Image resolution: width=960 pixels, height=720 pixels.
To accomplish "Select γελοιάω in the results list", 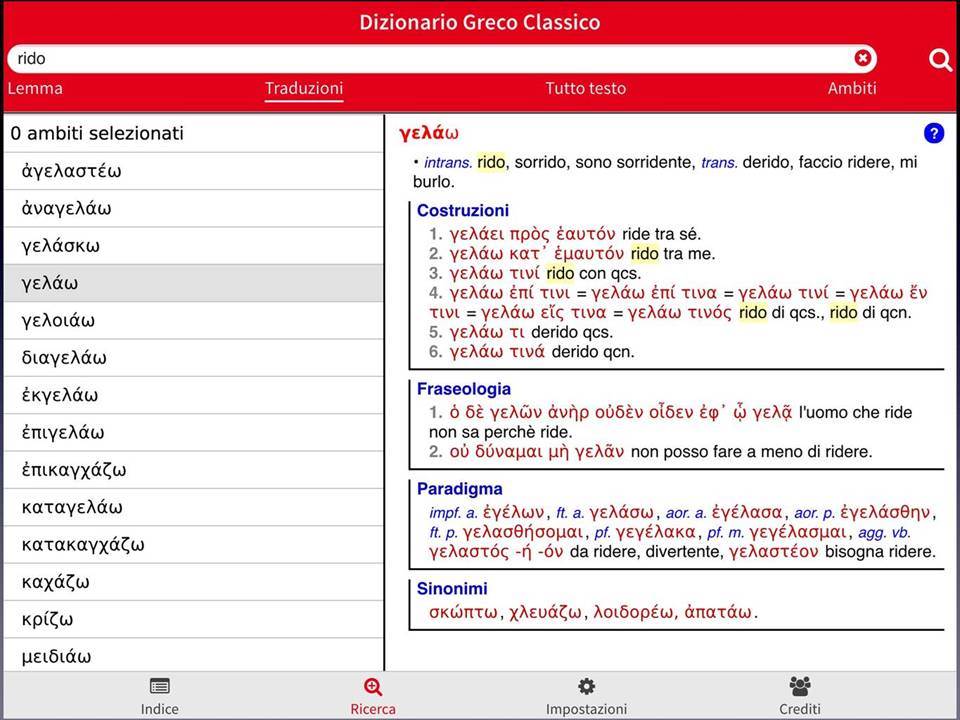I will pyautogui.click(x=193, y=320).
